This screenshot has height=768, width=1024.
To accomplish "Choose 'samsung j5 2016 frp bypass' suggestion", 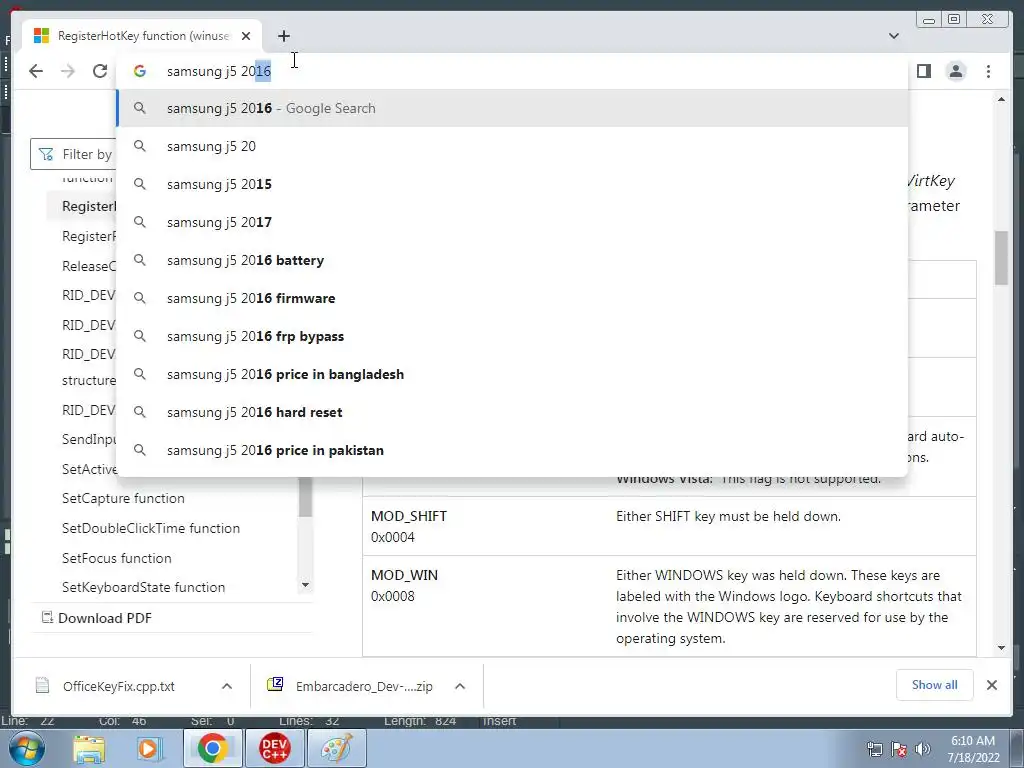I will pyautogui.click(x=513, y=336).
